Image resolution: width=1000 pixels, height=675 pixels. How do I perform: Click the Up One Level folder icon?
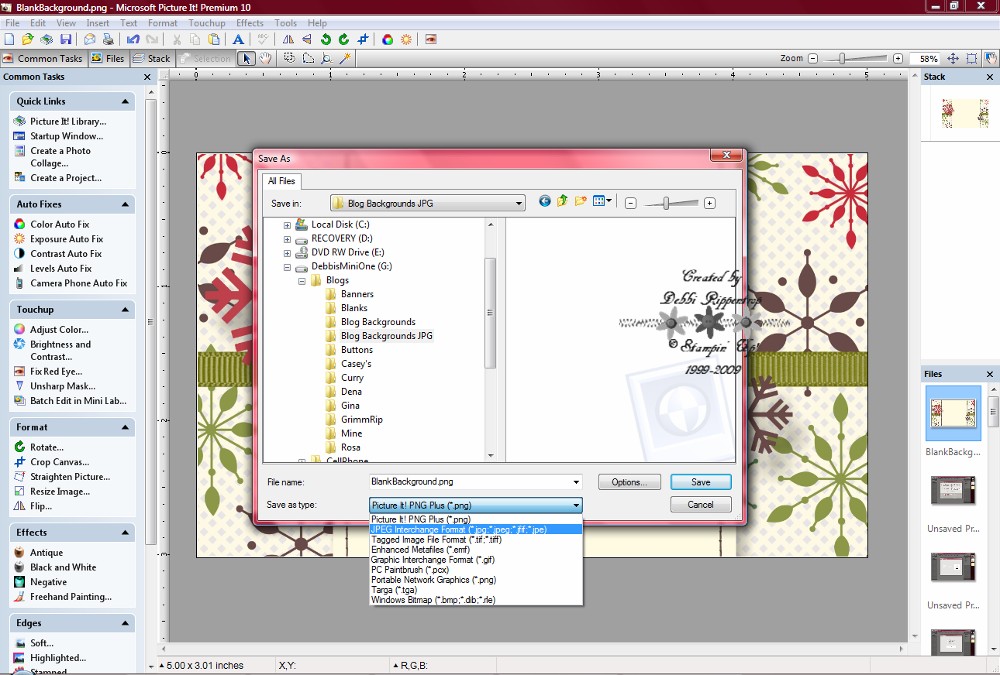coord(562,202)
